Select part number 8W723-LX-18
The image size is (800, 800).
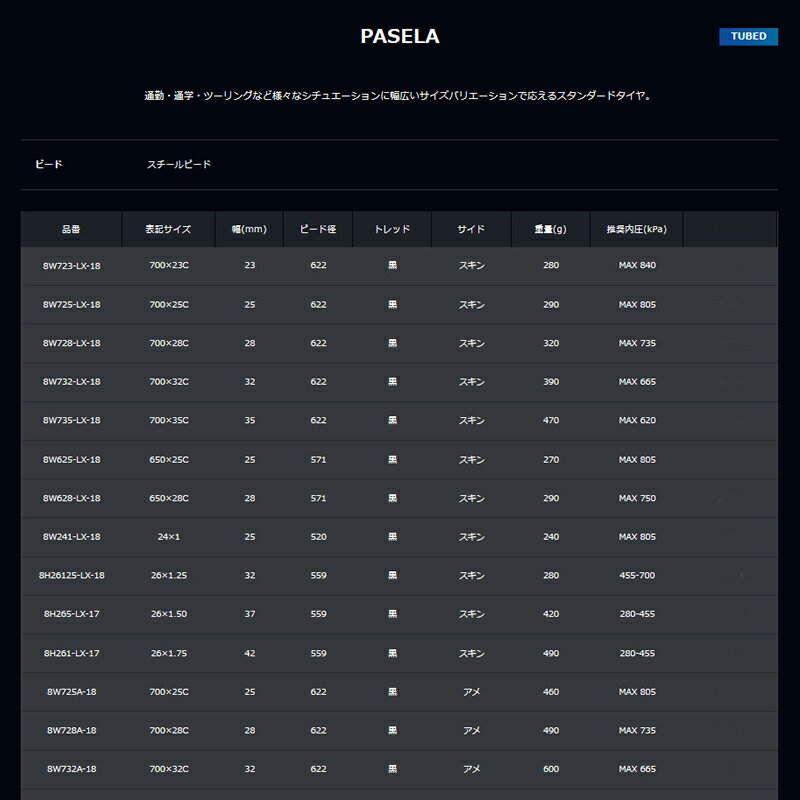(71, 266)
